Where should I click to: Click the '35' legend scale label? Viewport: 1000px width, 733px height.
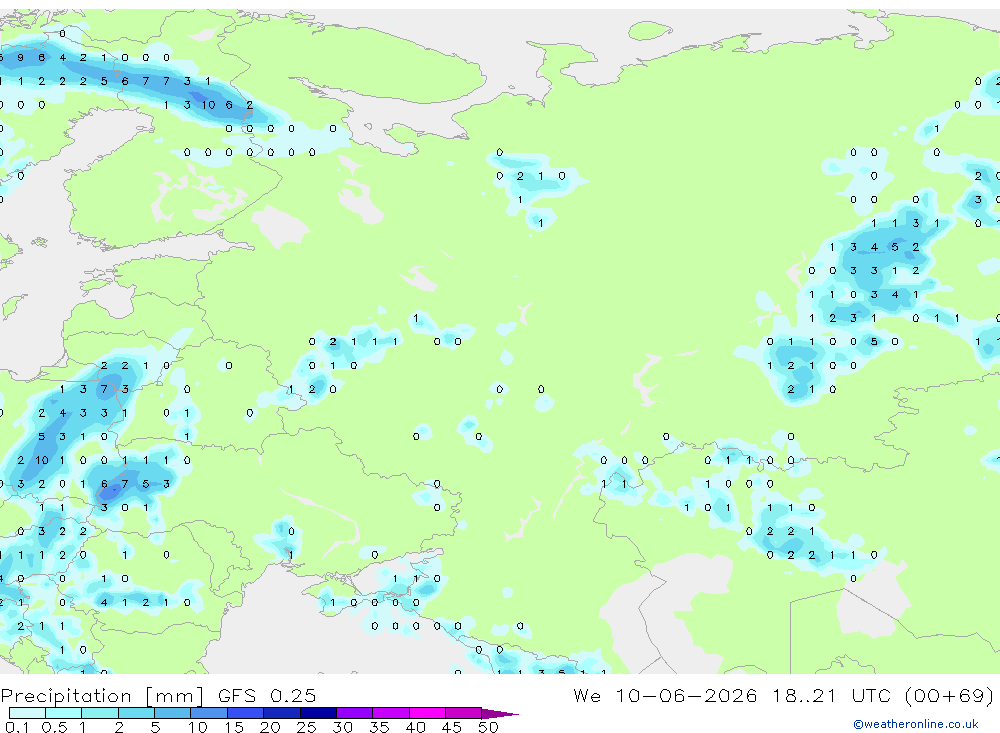pos(379,727)
